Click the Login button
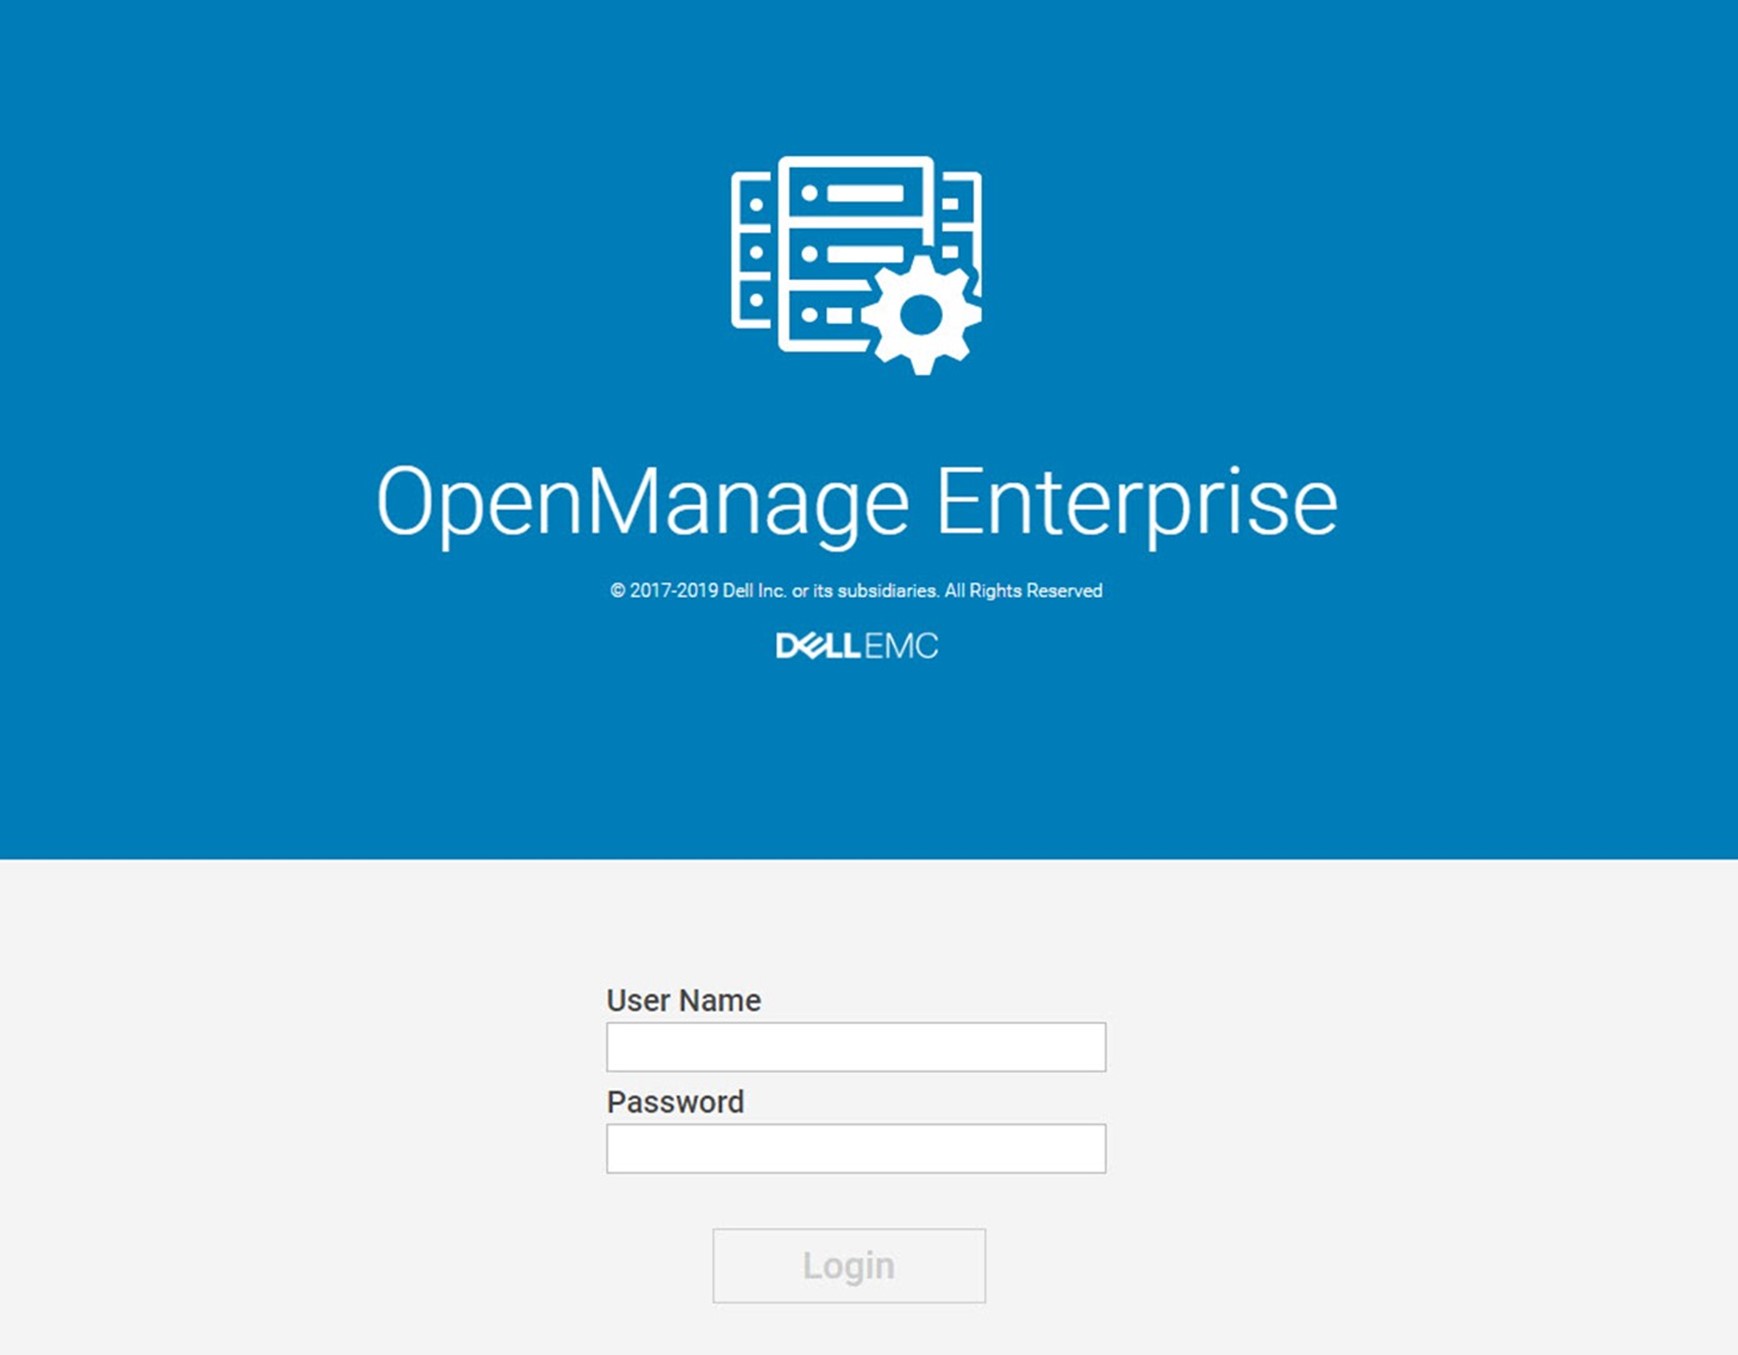This screenshot has height=1355, width=1738. point(849,1265)
